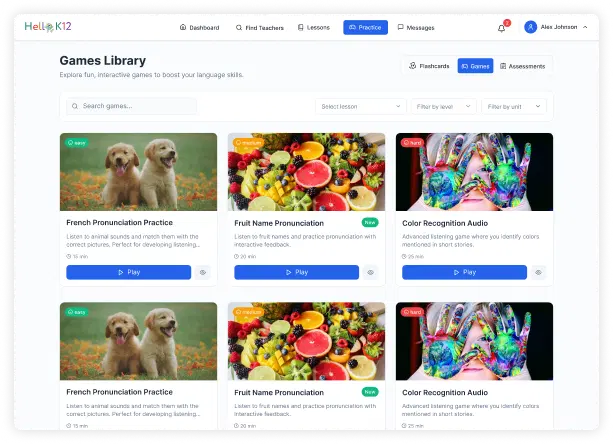
Task: Click medium badge on second-row fruit card
Action: 248,312
